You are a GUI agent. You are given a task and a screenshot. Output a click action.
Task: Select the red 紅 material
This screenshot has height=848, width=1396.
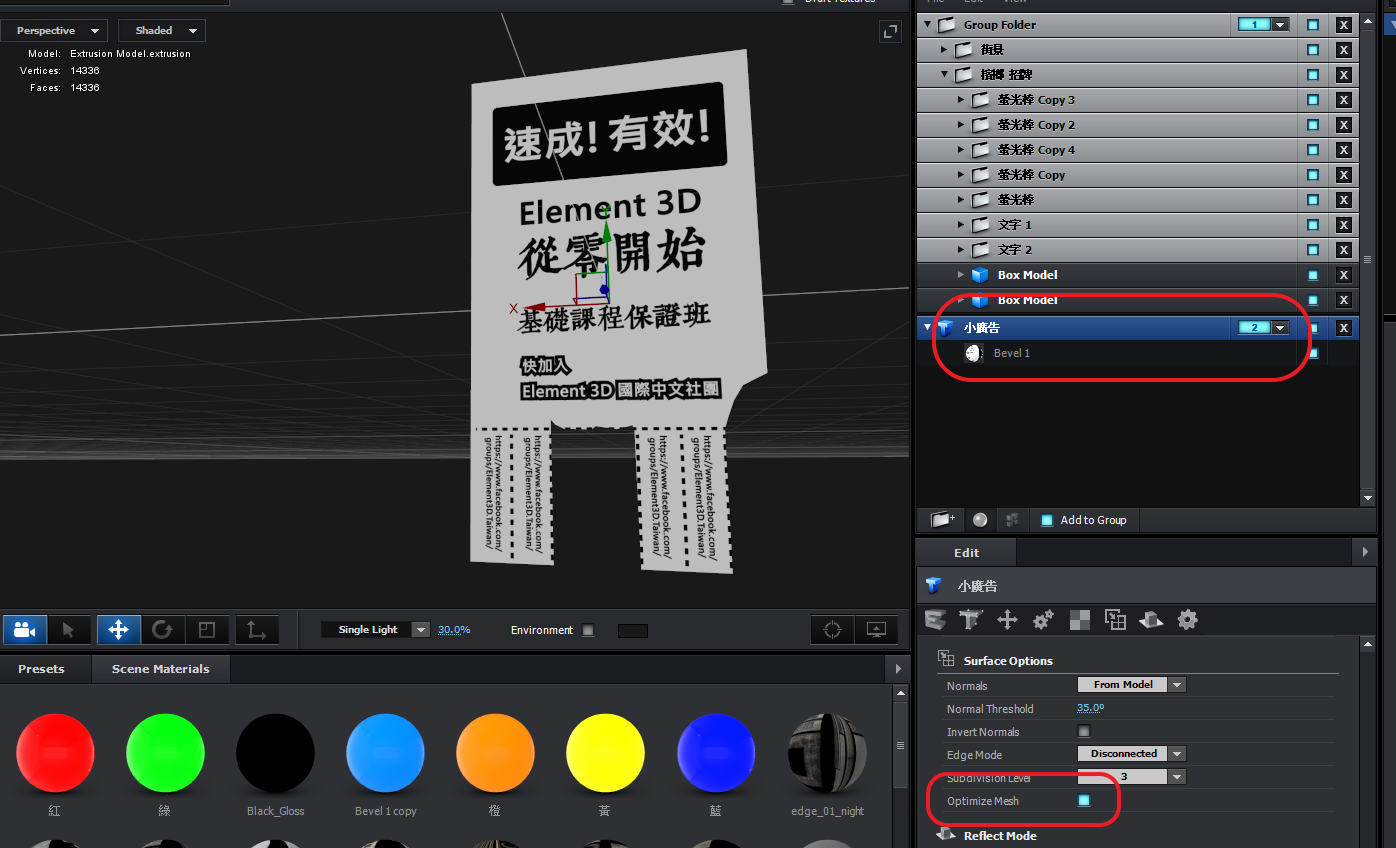55,754
